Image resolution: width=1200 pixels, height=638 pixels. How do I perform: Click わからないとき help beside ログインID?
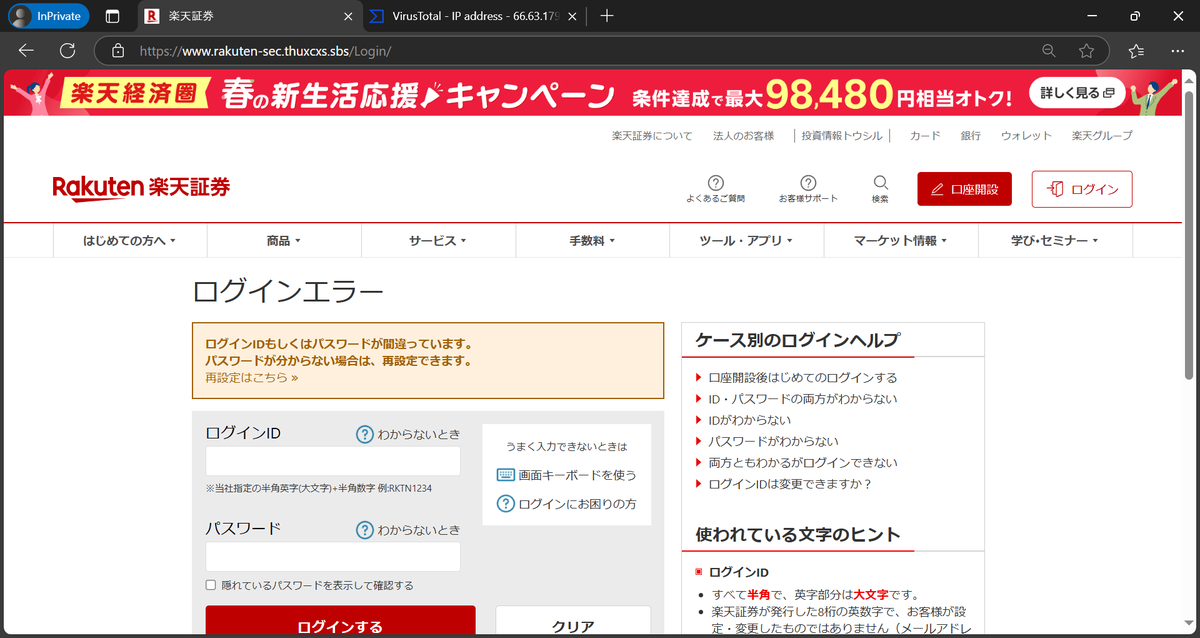point(409,434)
